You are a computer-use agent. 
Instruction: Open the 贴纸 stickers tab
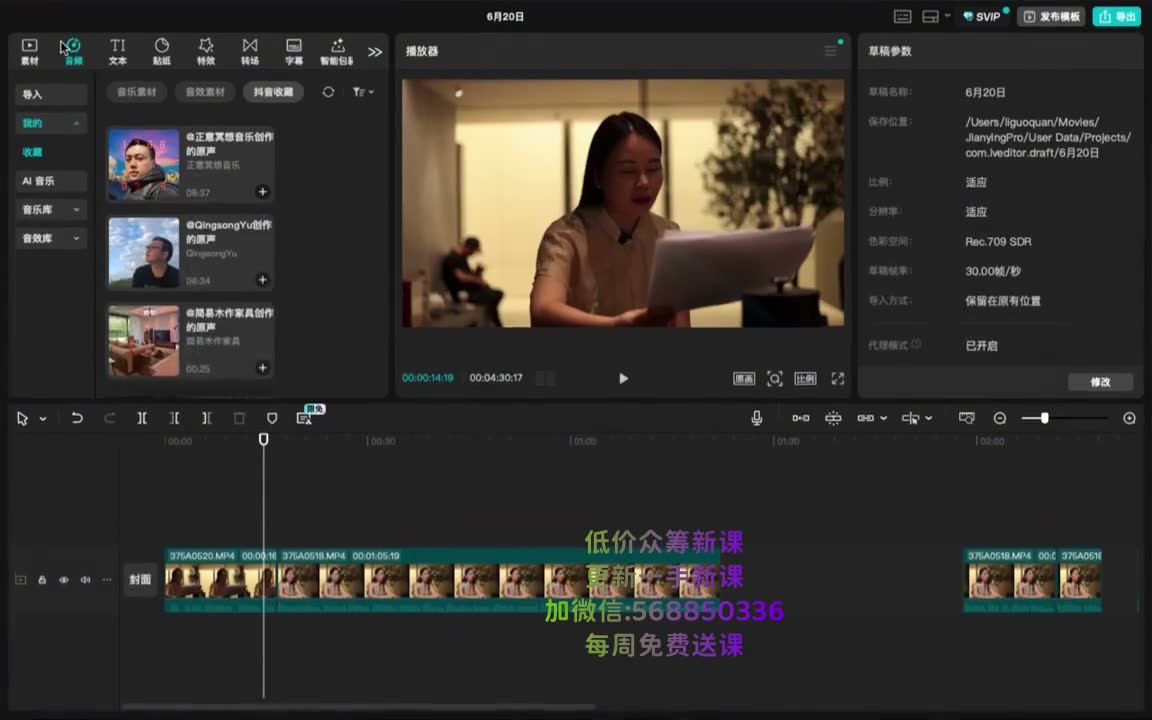pos(162,51)
